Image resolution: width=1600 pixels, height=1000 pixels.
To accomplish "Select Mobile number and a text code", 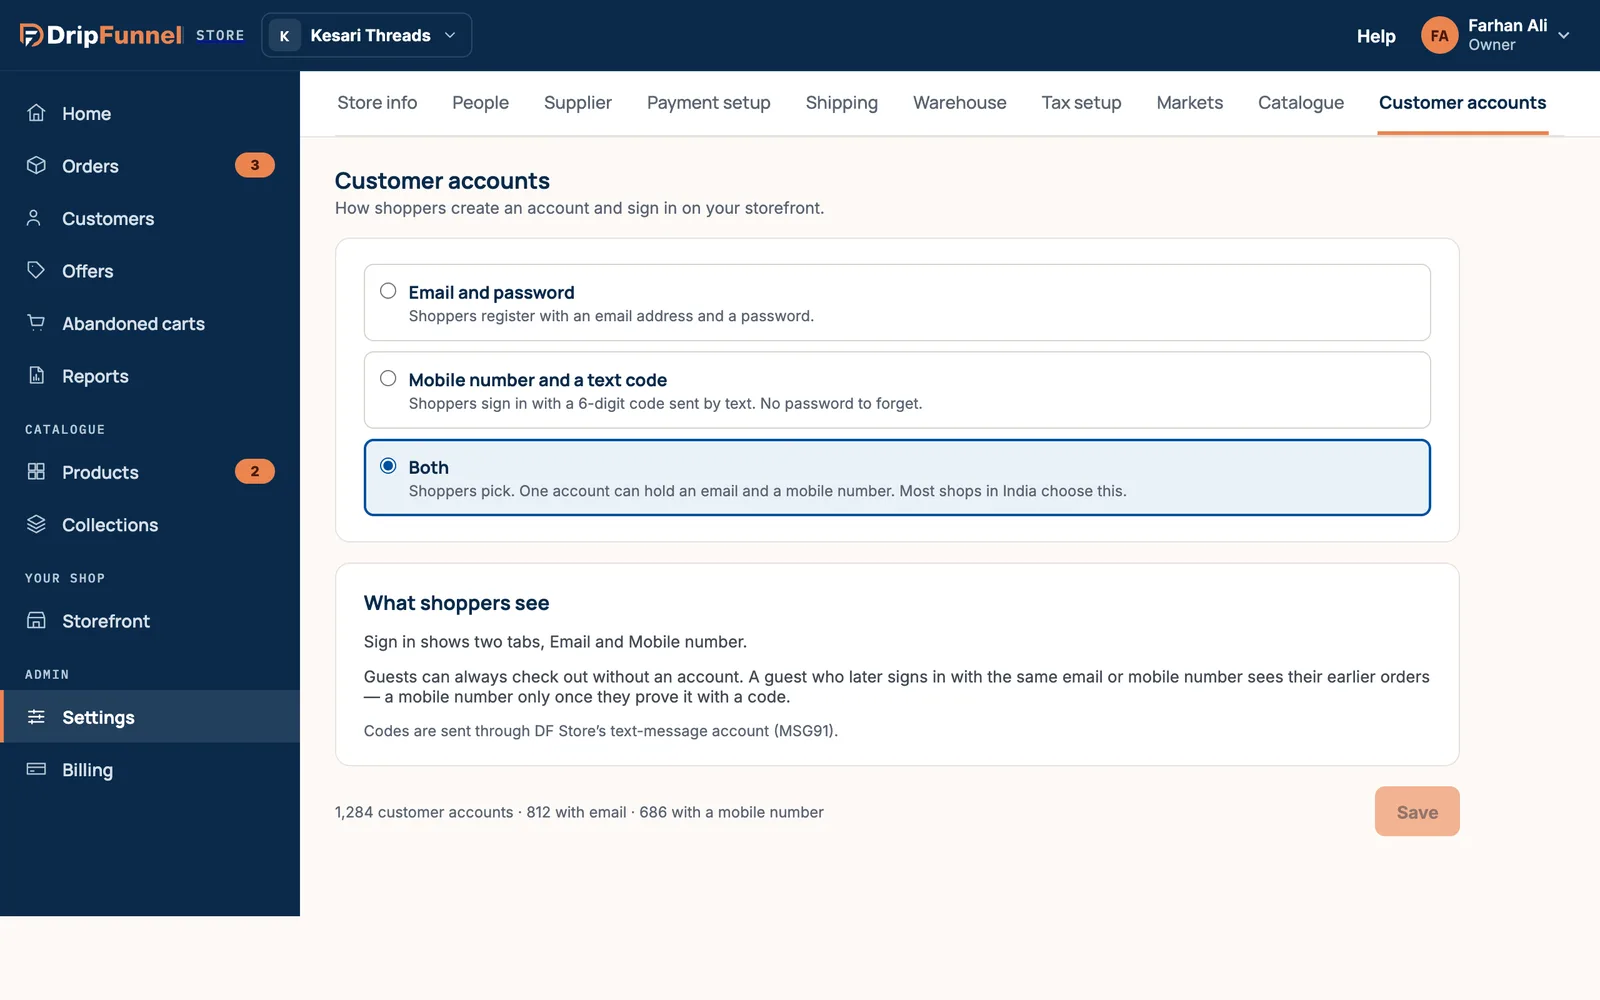I will click(x=897, y=390).
